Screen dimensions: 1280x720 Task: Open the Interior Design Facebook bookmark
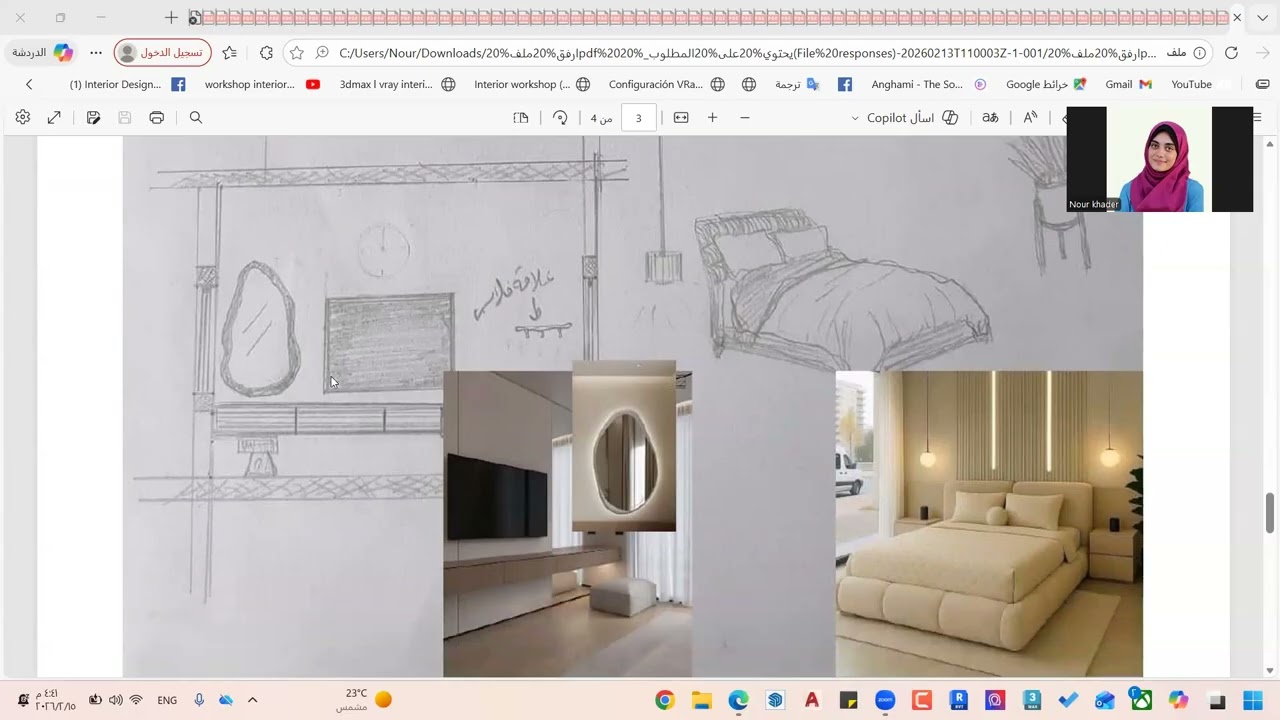[x=127, y=85]
